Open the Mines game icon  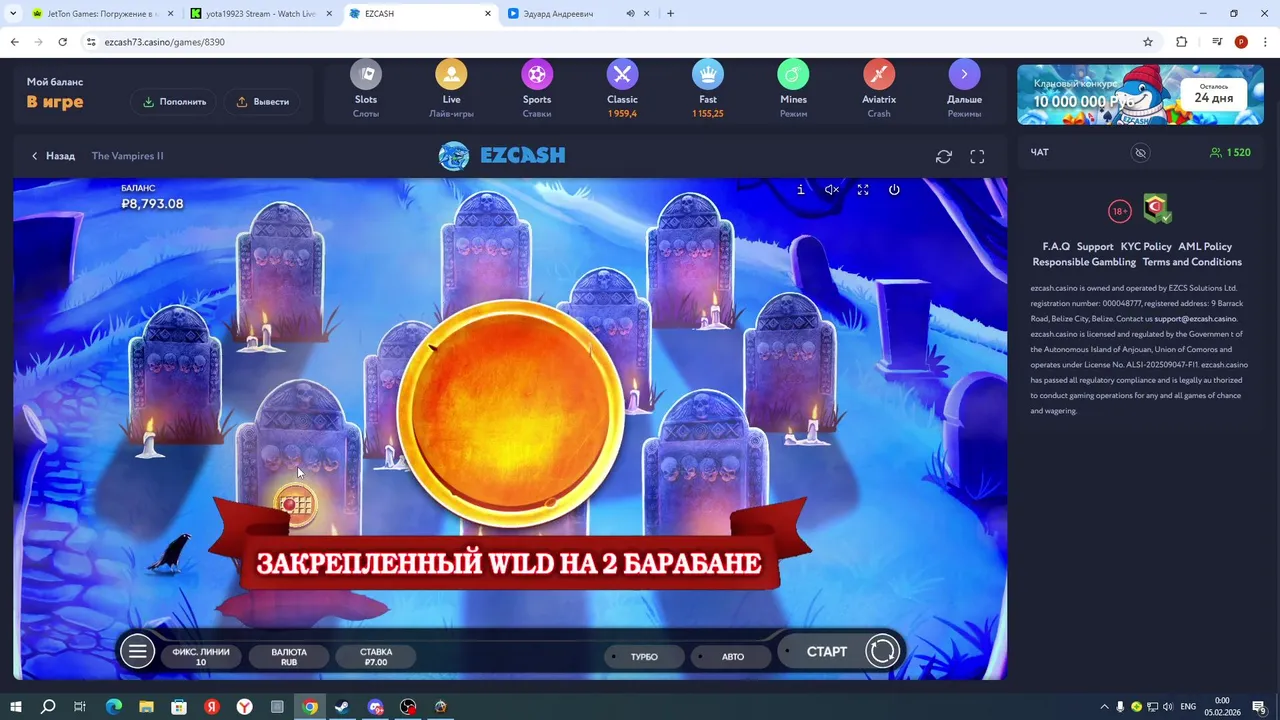793,75
